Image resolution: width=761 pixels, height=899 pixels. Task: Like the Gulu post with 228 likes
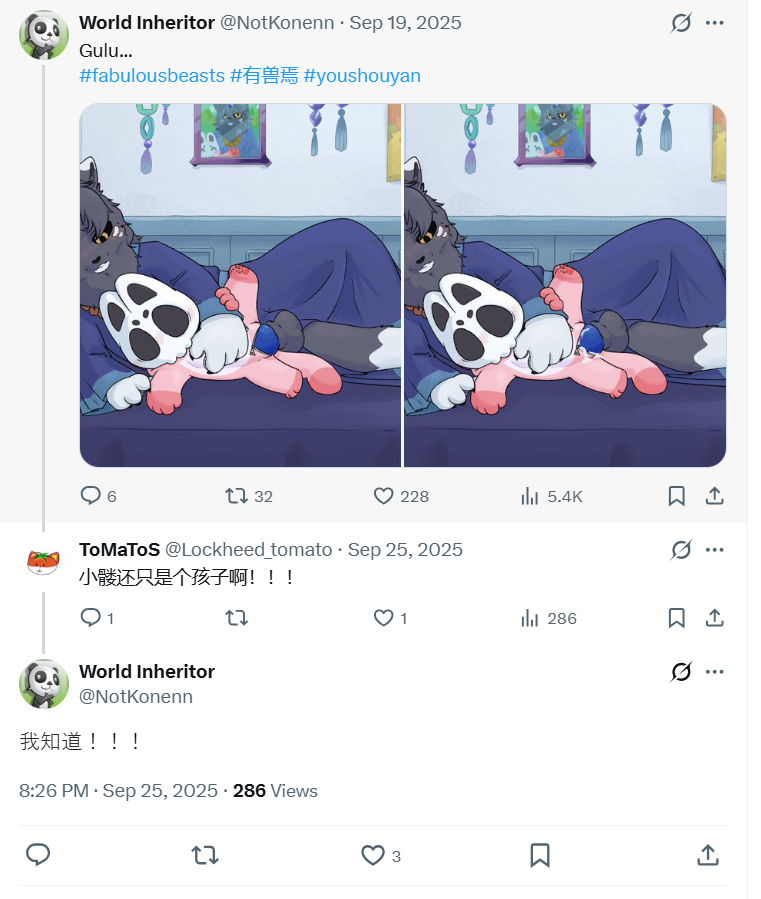[383, 496]
